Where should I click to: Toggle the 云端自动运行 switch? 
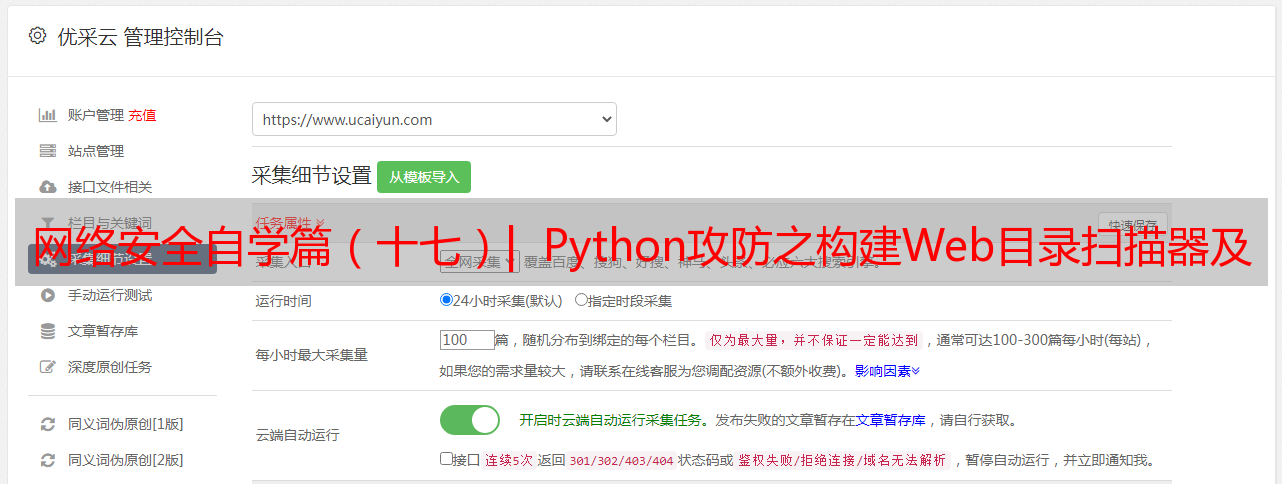[x=470, y=420]
